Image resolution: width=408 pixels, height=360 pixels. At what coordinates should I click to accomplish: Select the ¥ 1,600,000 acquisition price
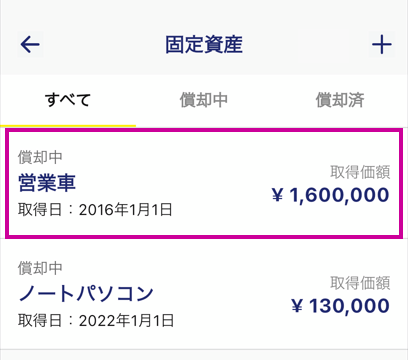pyautogui.click(x=330, y=195)
